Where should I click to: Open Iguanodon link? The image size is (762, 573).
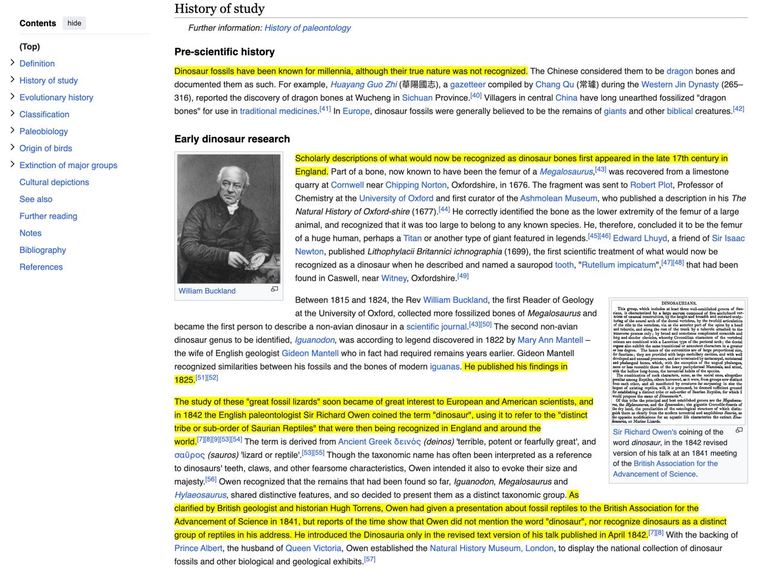click(314, 340)
